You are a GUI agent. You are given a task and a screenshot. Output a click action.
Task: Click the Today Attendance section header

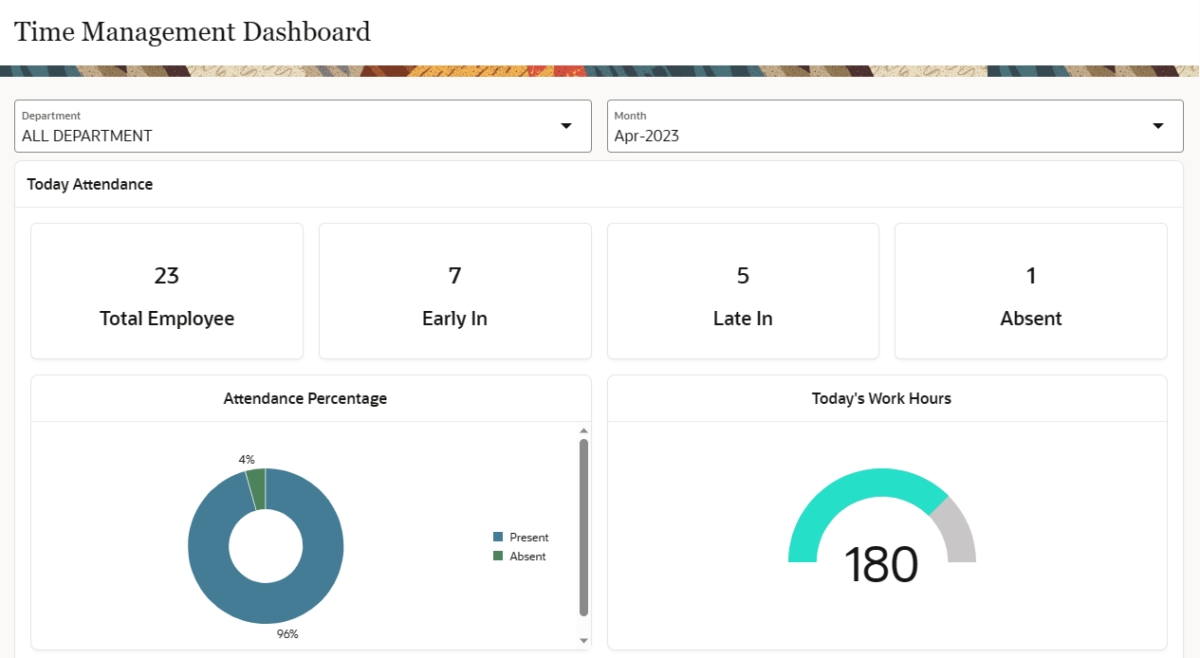90,184
